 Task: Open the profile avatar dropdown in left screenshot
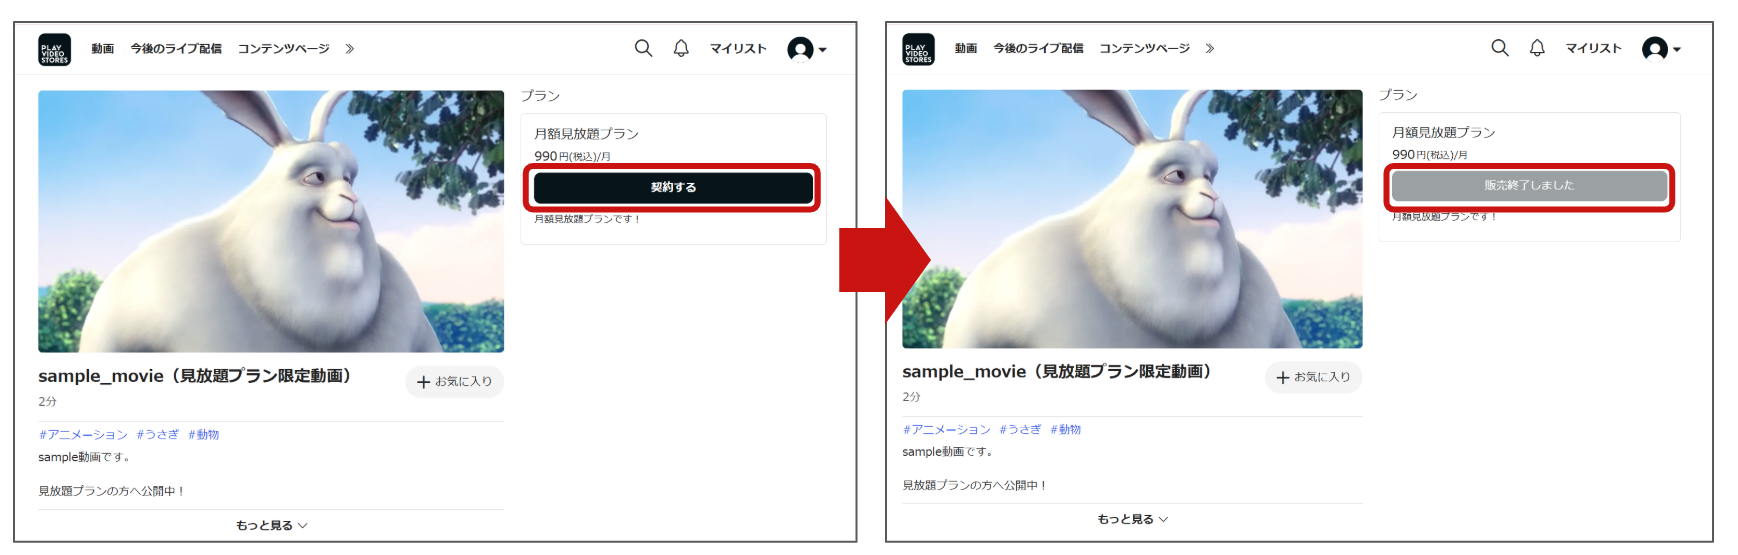coord(806,49)
